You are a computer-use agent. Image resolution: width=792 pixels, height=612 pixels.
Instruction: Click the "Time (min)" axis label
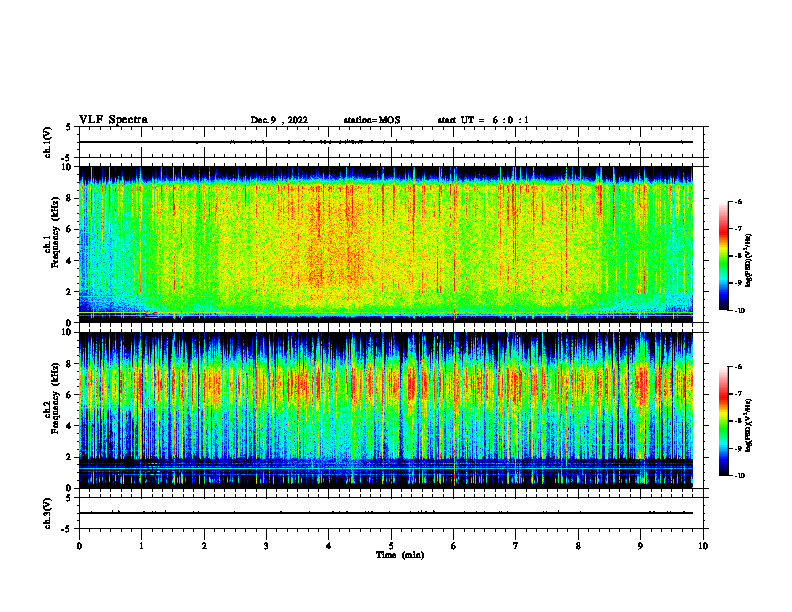[x=400, y=555]
